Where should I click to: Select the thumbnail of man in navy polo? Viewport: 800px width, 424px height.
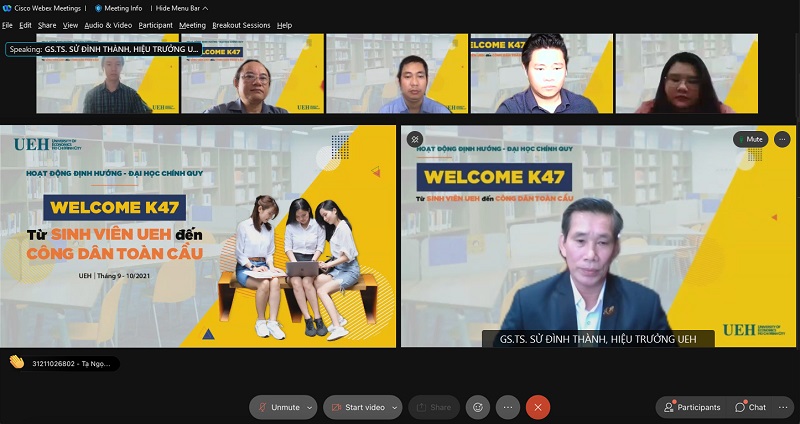click(542, 73)
